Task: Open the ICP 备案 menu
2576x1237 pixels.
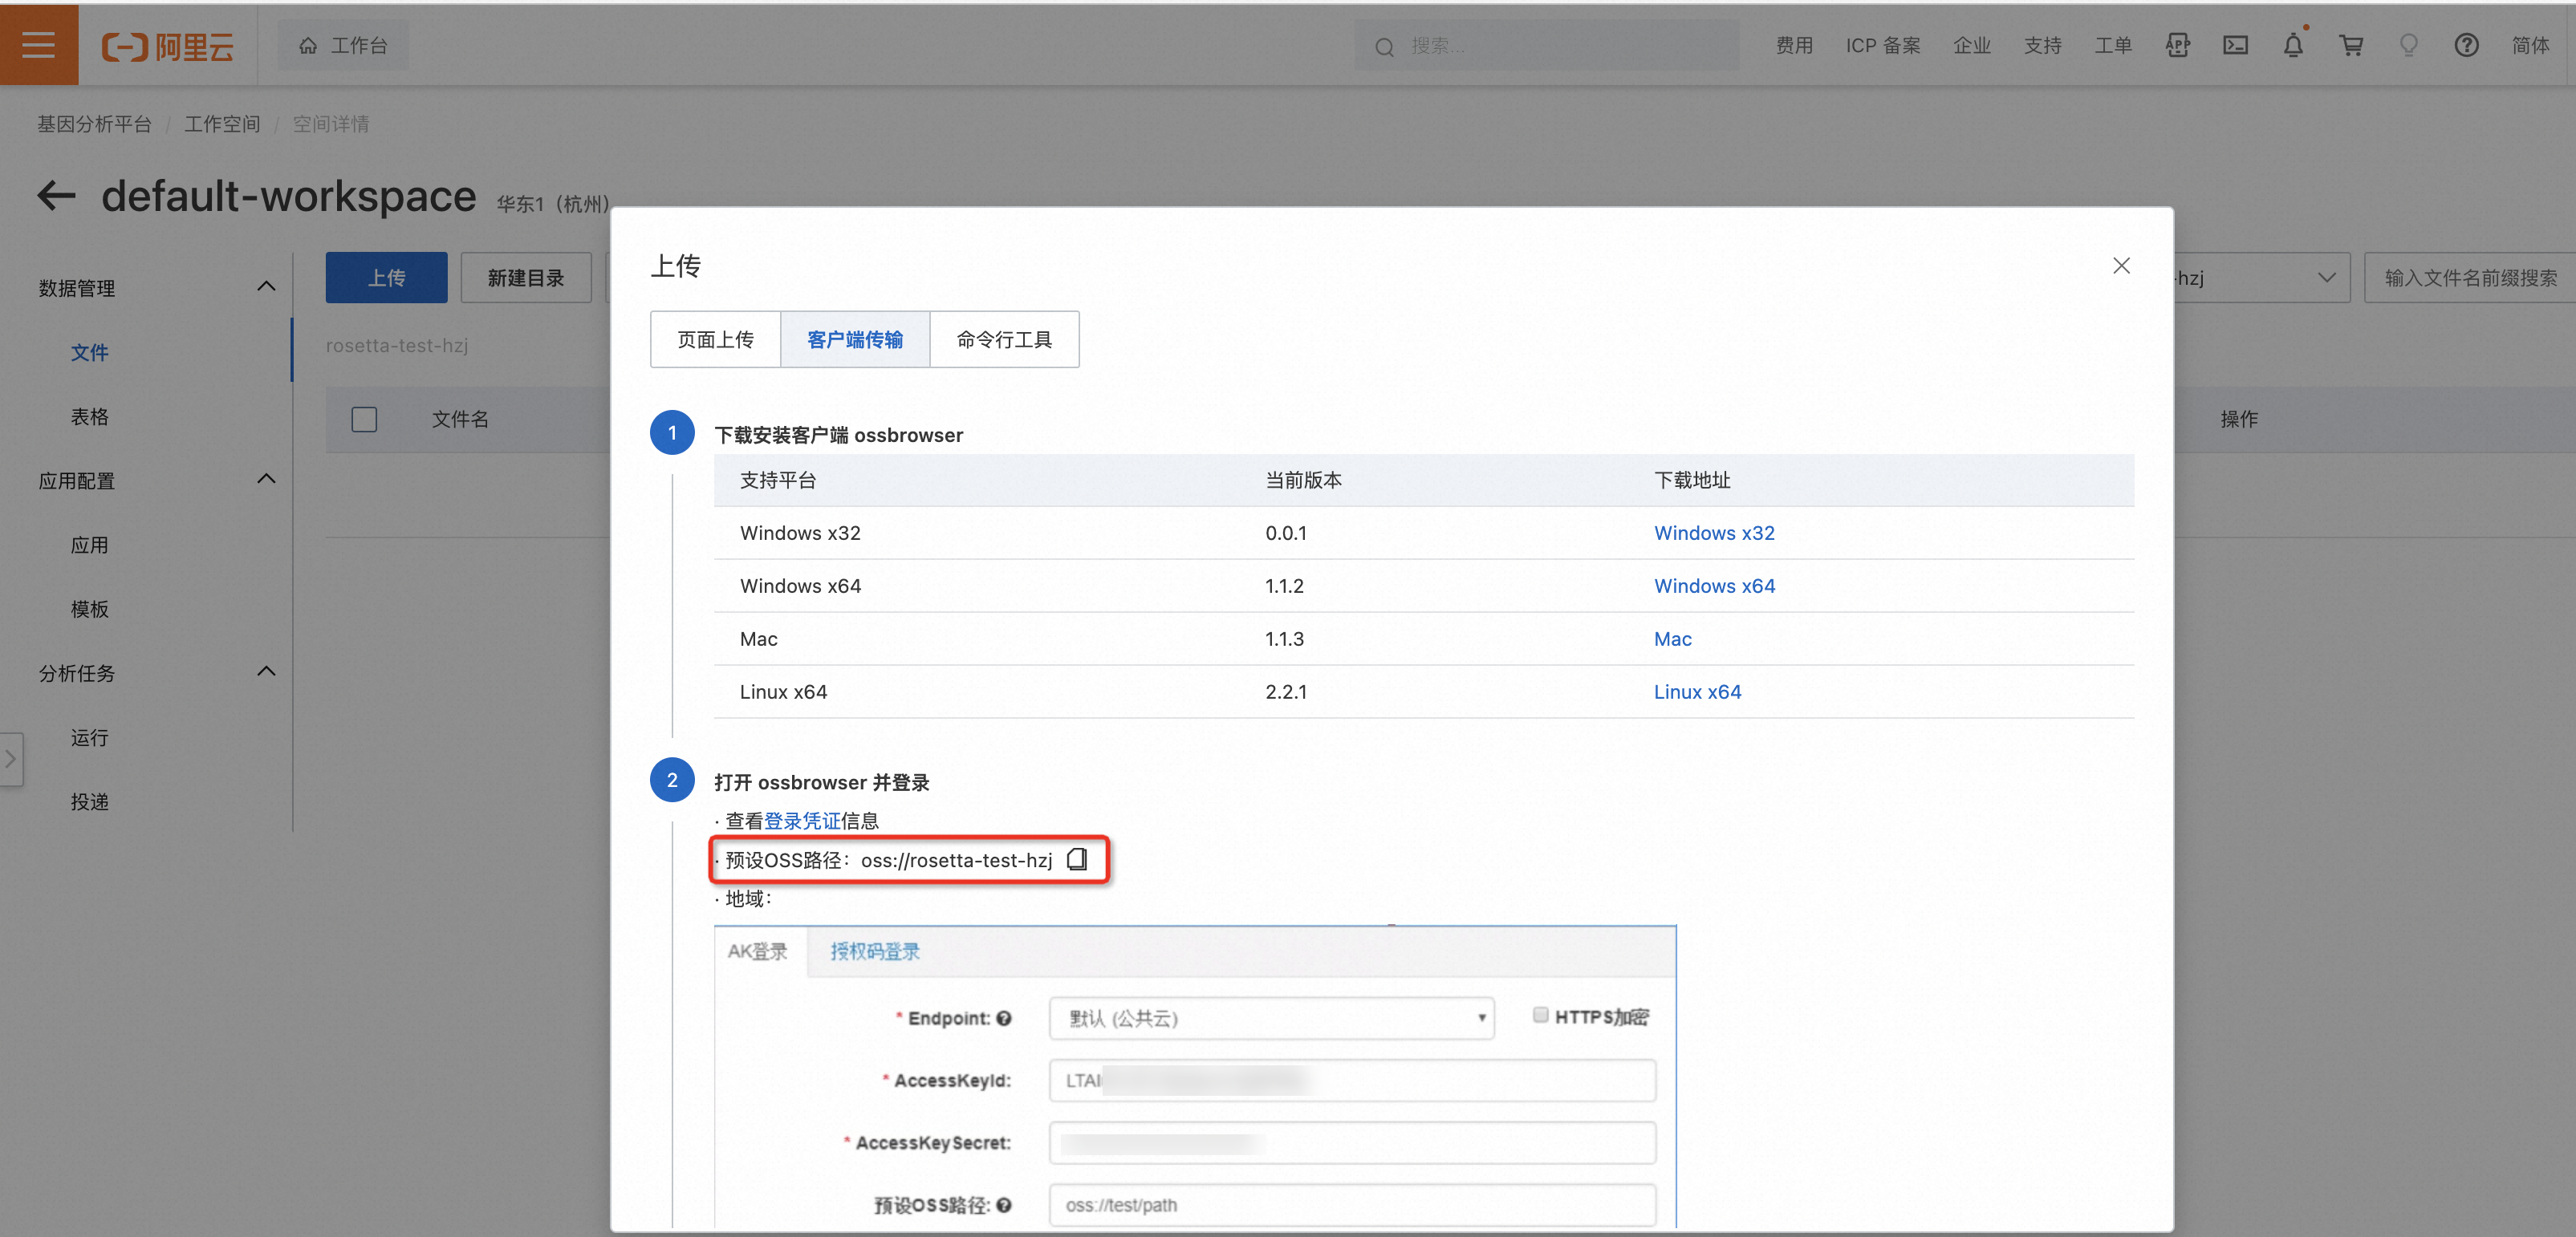Action: coord(1883,46)
